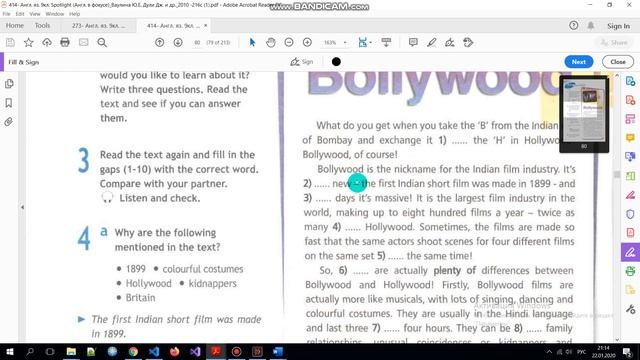
Task: Pick the black color swatch
Action: pyautogui.click(x=336, y=62)
